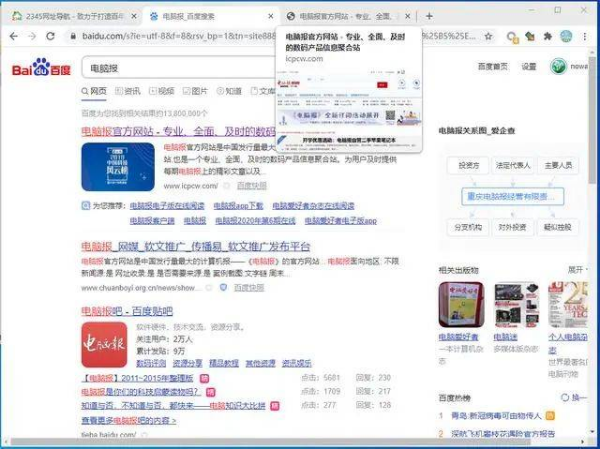The height and width of the screenshot is (449, 600).
Task: Click 分支机构 in the relationship chart
Action: 468,227
